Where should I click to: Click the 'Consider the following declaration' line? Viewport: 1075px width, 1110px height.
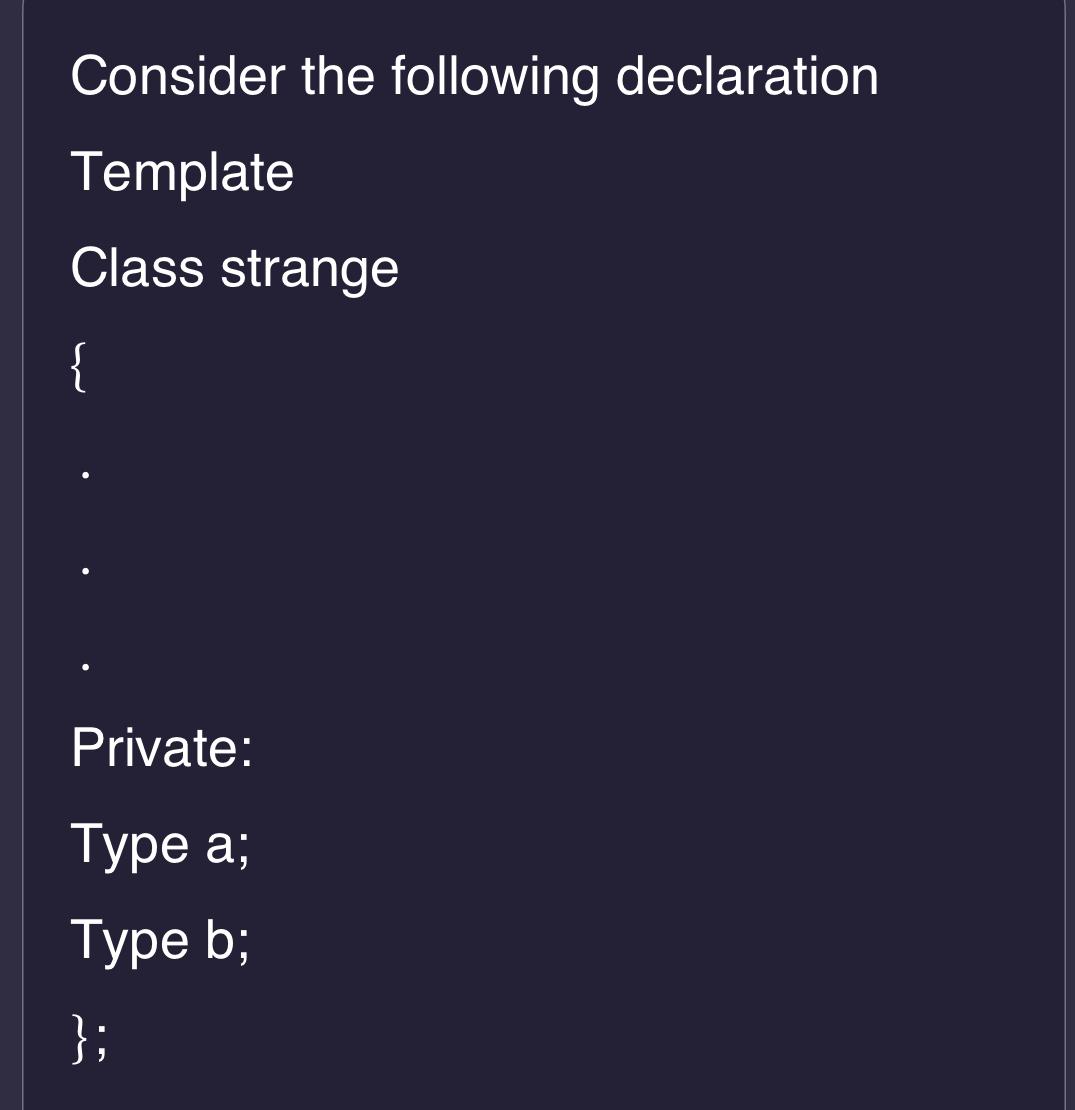coord(474,77)
